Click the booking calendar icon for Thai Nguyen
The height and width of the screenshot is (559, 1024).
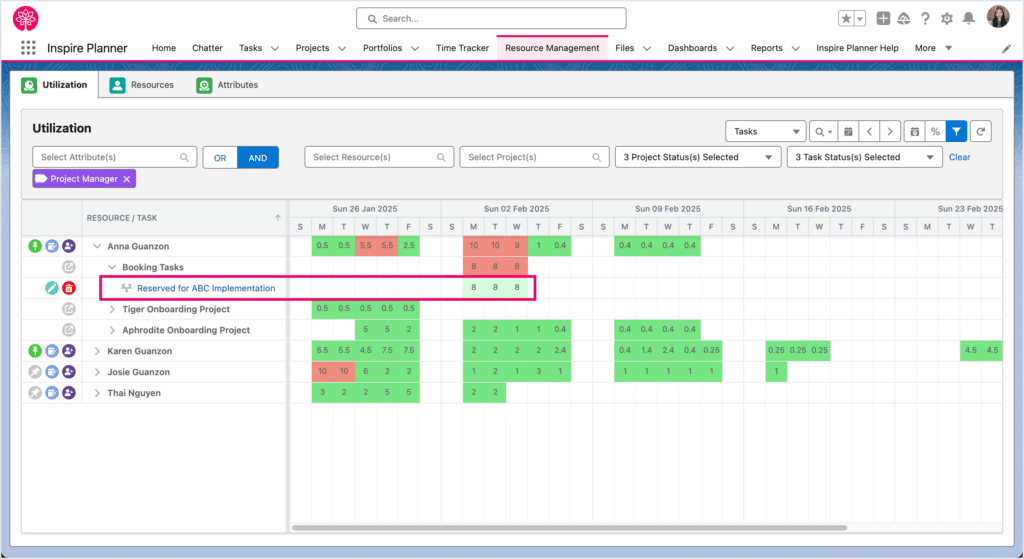coord(52,392)
